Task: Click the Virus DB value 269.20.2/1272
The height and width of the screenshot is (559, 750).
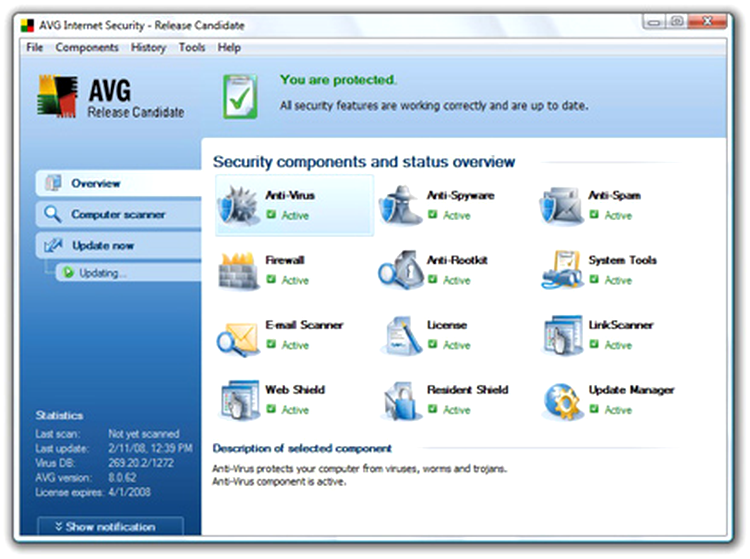Action: [x=141, y=462]
